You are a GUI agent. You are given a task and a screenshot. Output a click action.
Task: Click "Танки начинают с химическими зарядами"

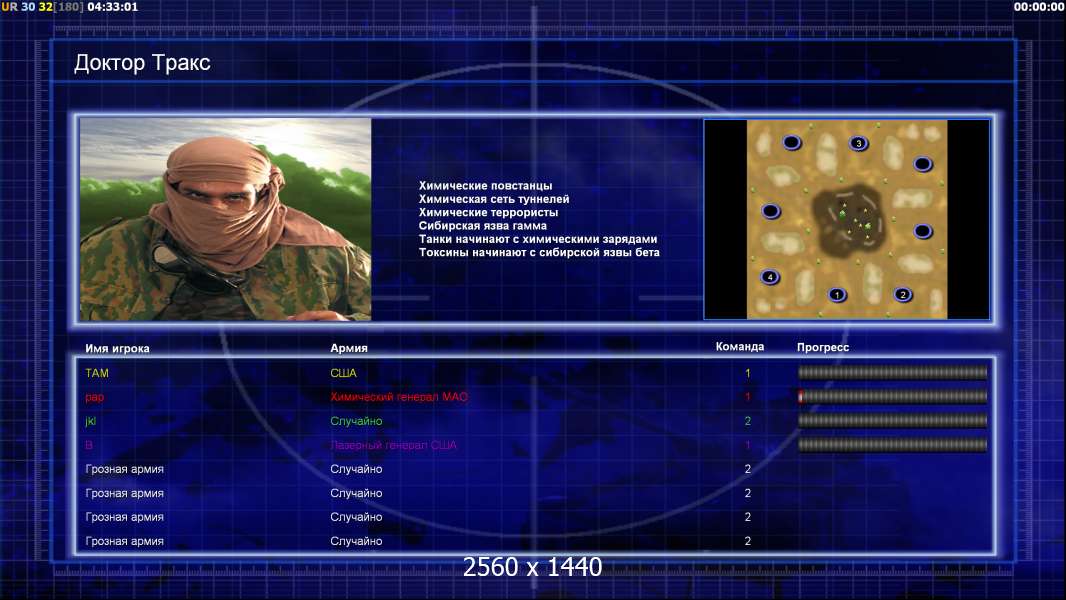pyautogui.click(x=538, y=239)
